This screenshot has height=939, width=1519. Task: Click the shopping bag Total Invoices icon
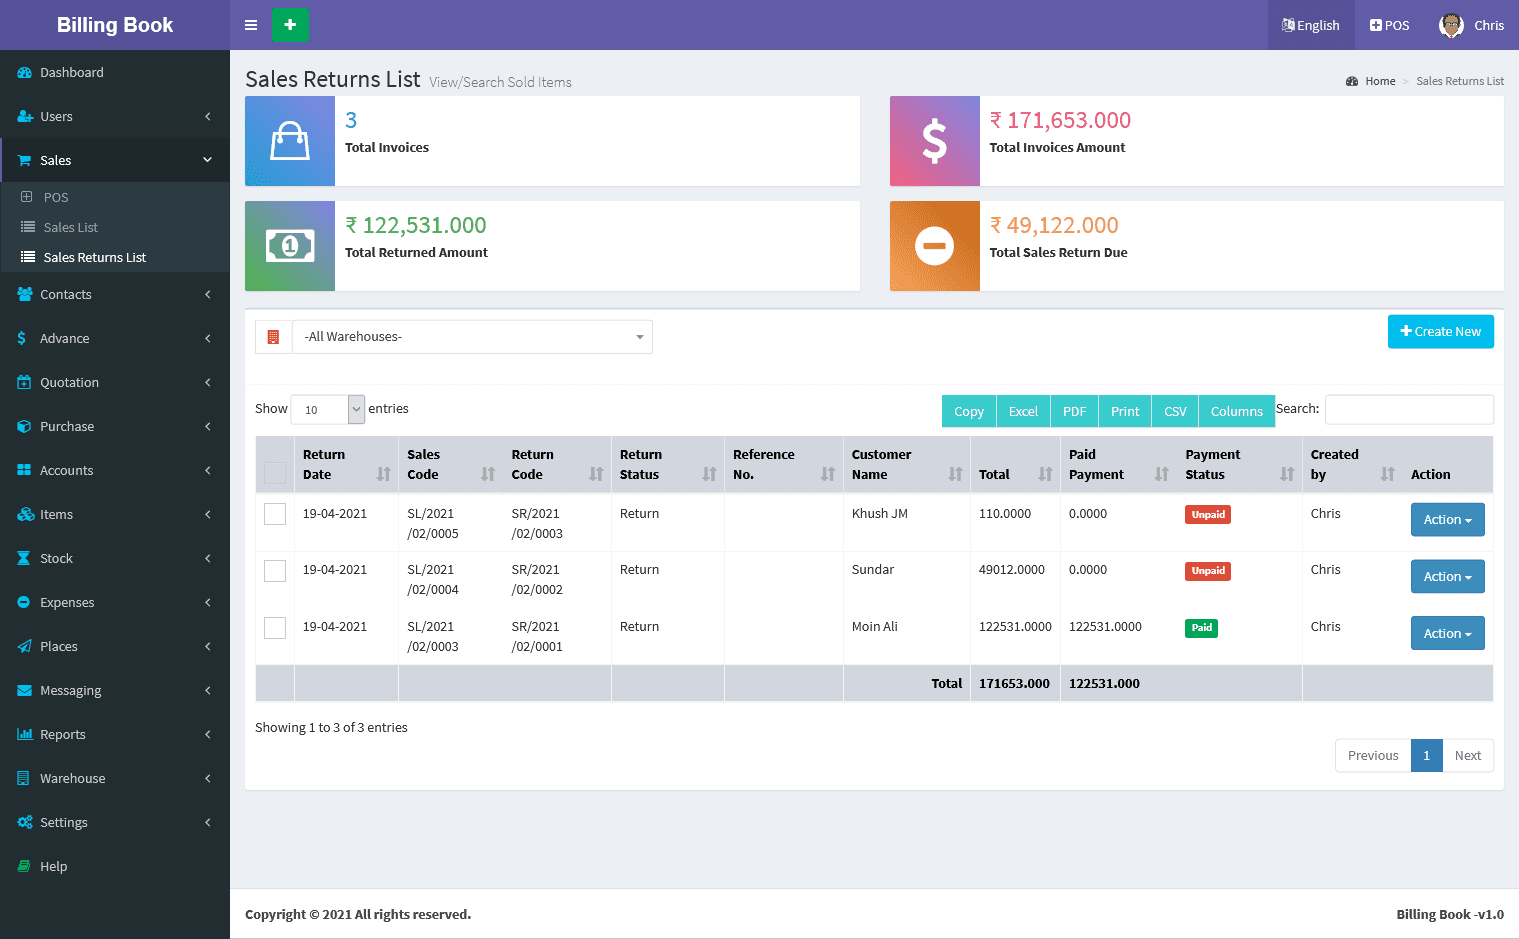pos(290,141)
